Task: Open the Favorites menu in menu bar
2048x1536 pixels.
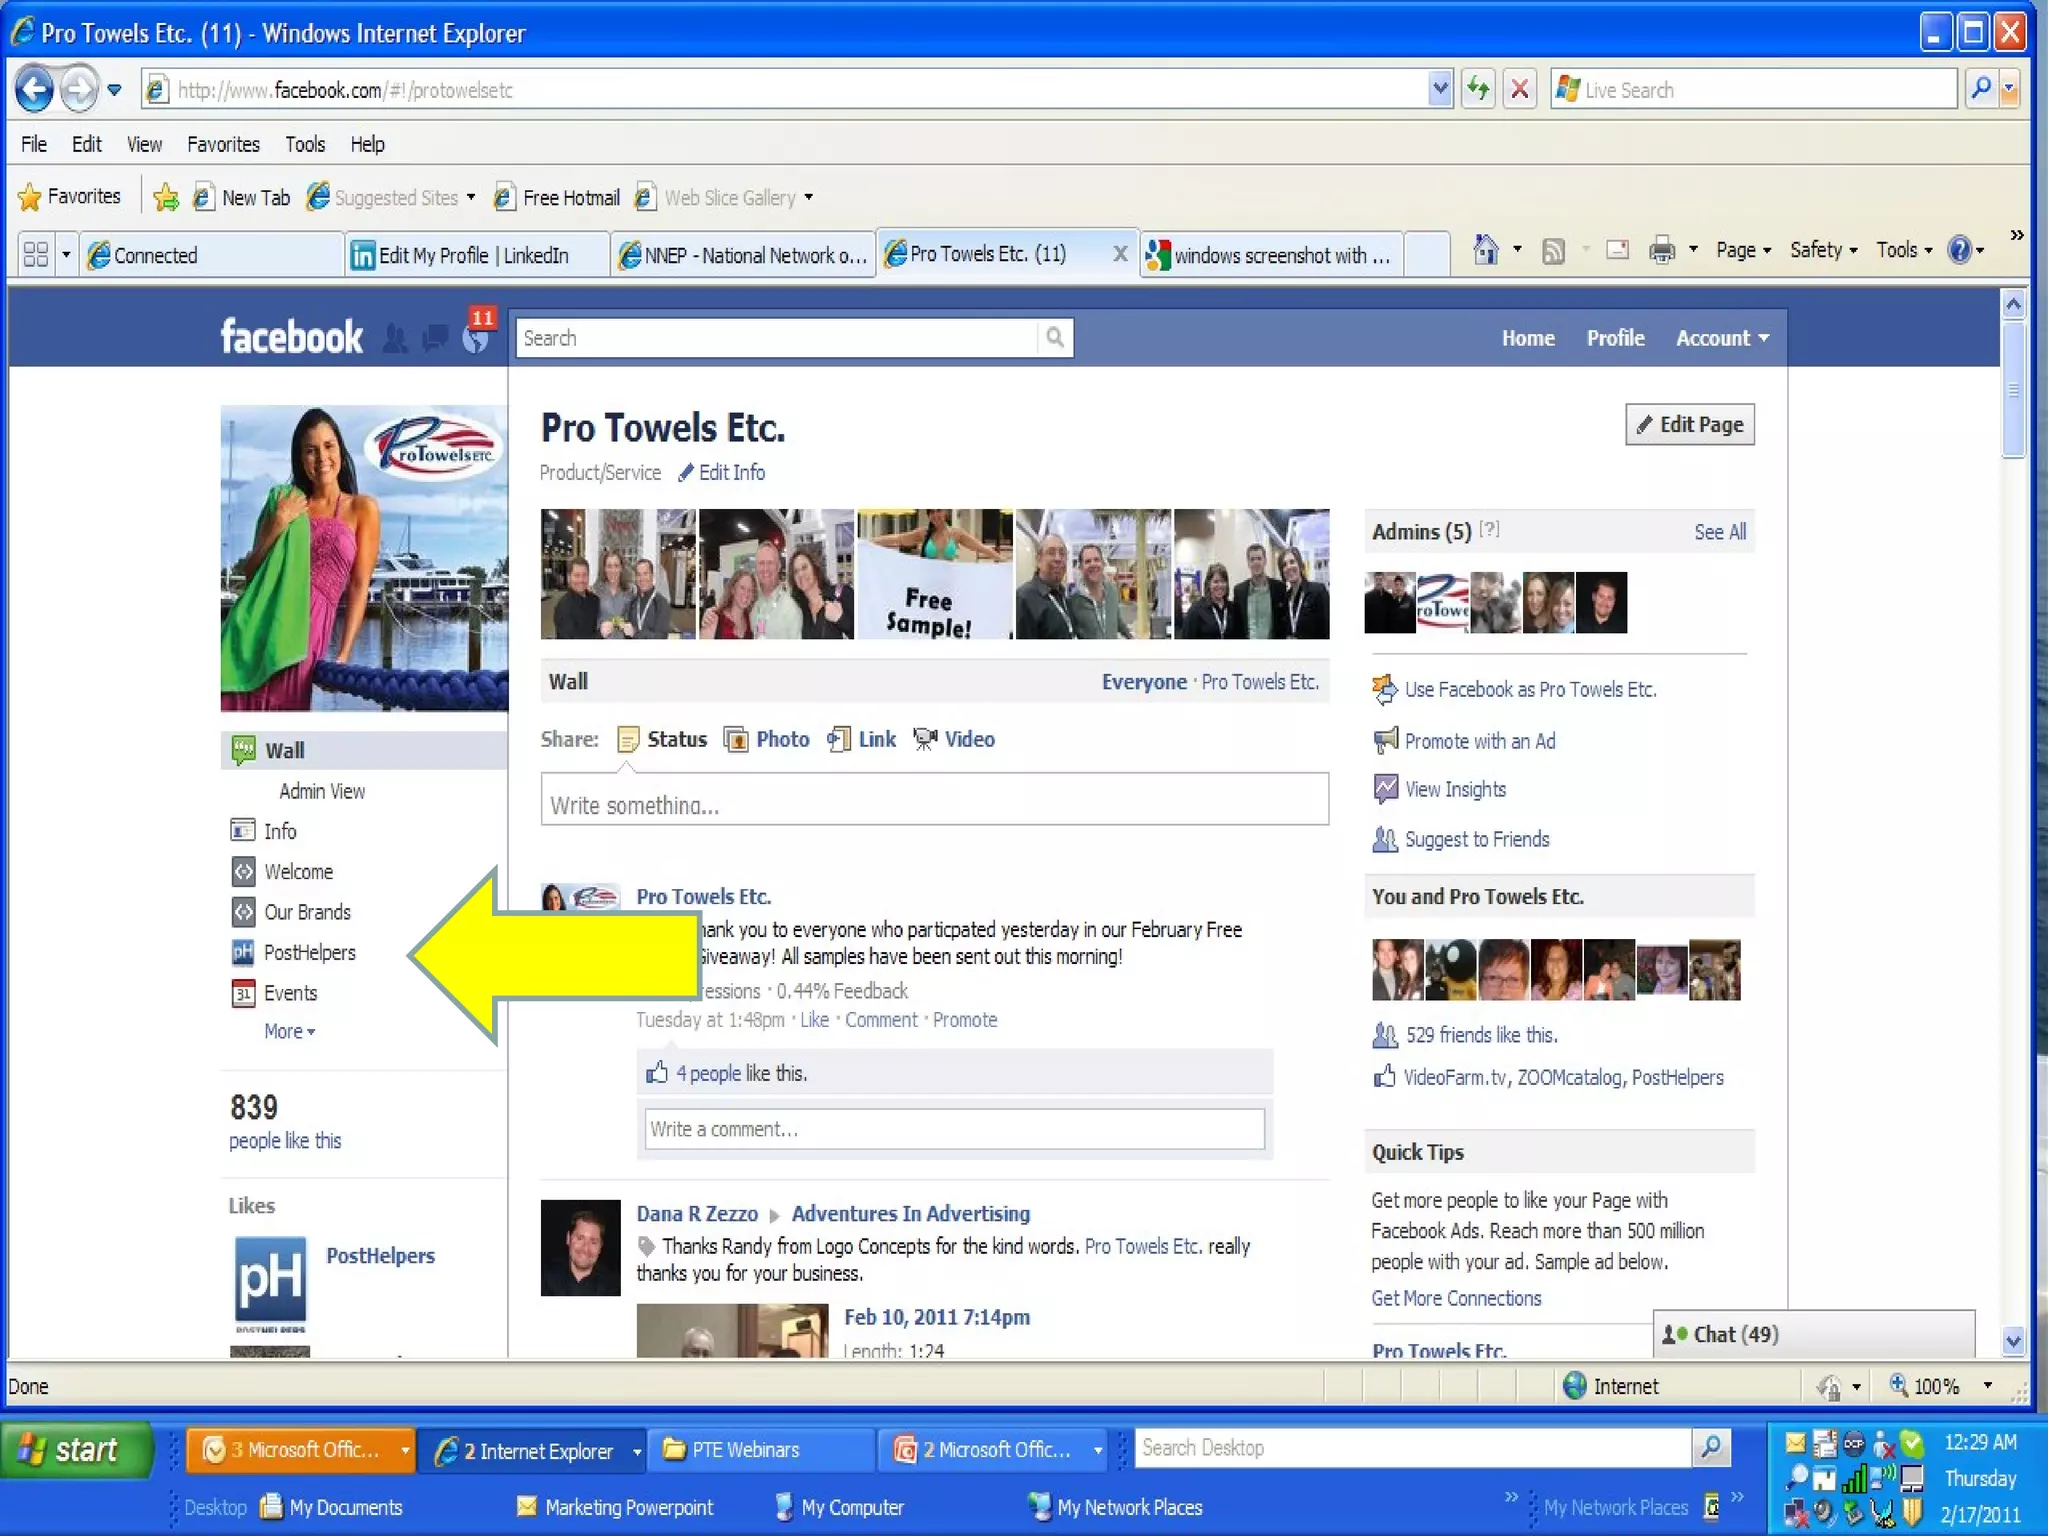Action: (x=223, y=144)
